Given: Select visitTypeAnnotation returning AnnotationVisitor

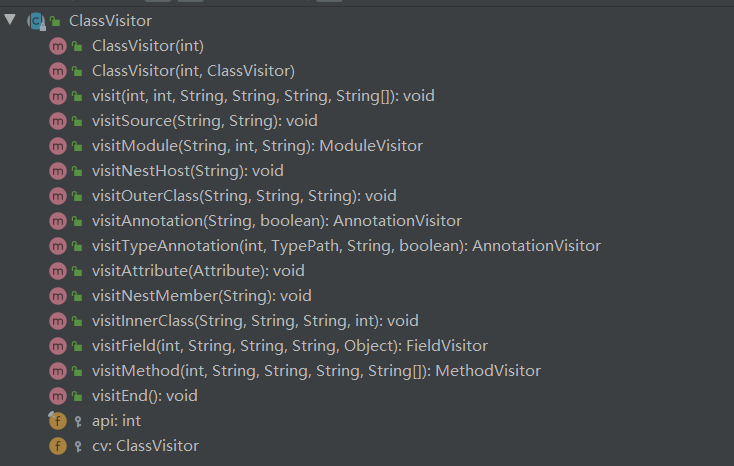Looking at the screenshot, I should (346, 246).
